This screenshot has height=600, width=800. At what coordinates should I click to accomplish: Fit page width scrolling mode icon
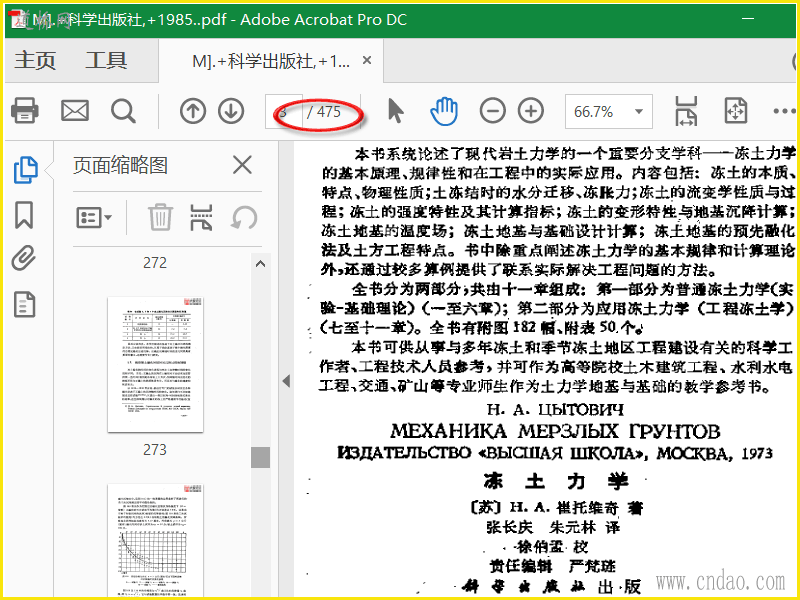686,111
